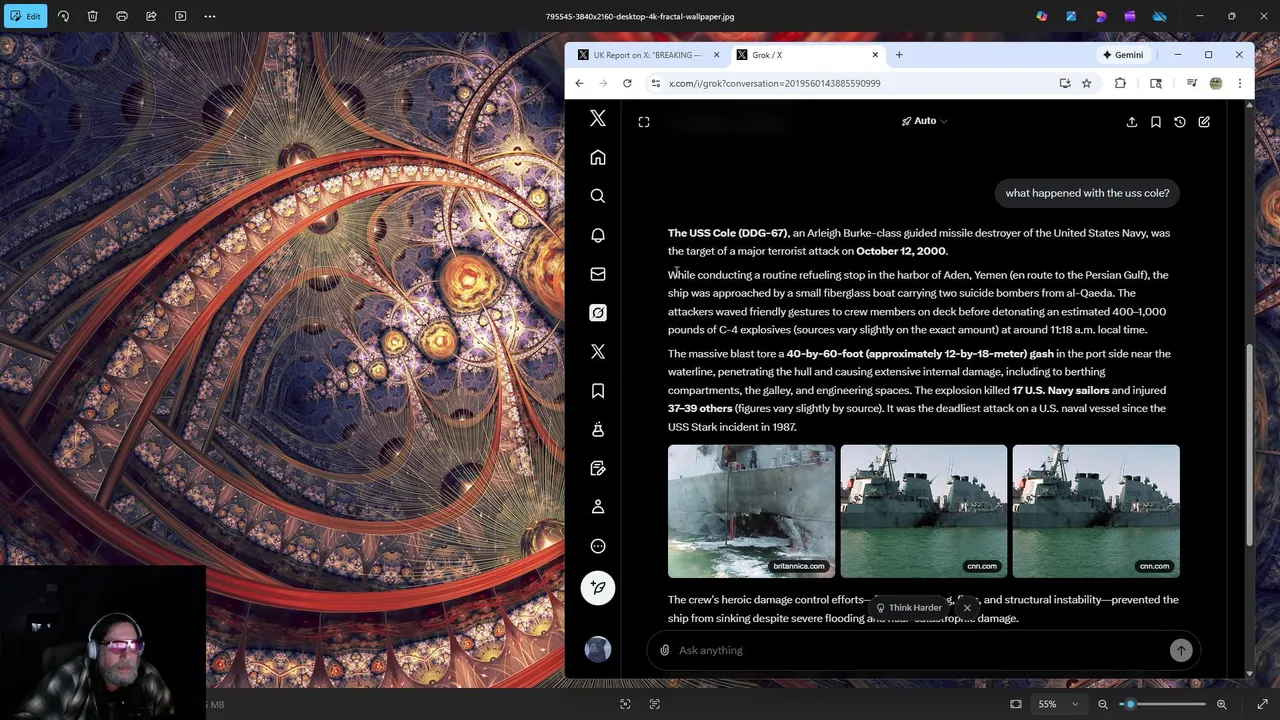Open the account avatar at sidebar bottom

click(598, 650)
